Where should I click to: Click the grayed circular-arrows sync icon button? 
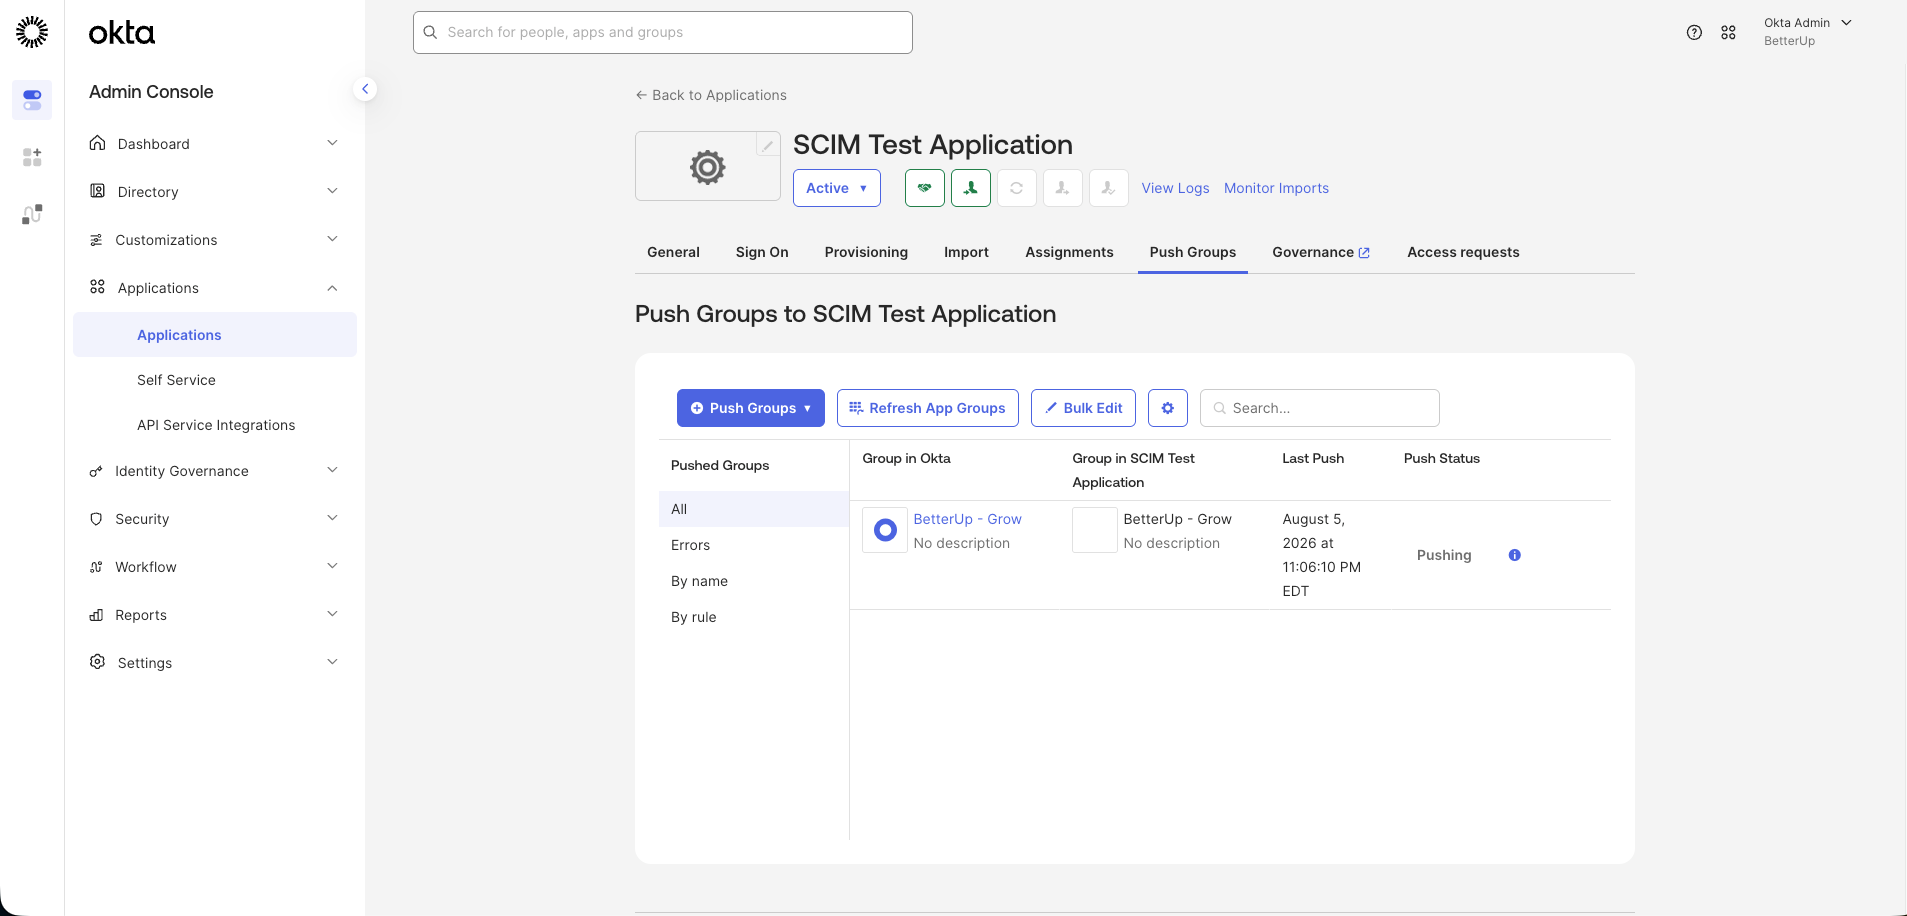1017,188
